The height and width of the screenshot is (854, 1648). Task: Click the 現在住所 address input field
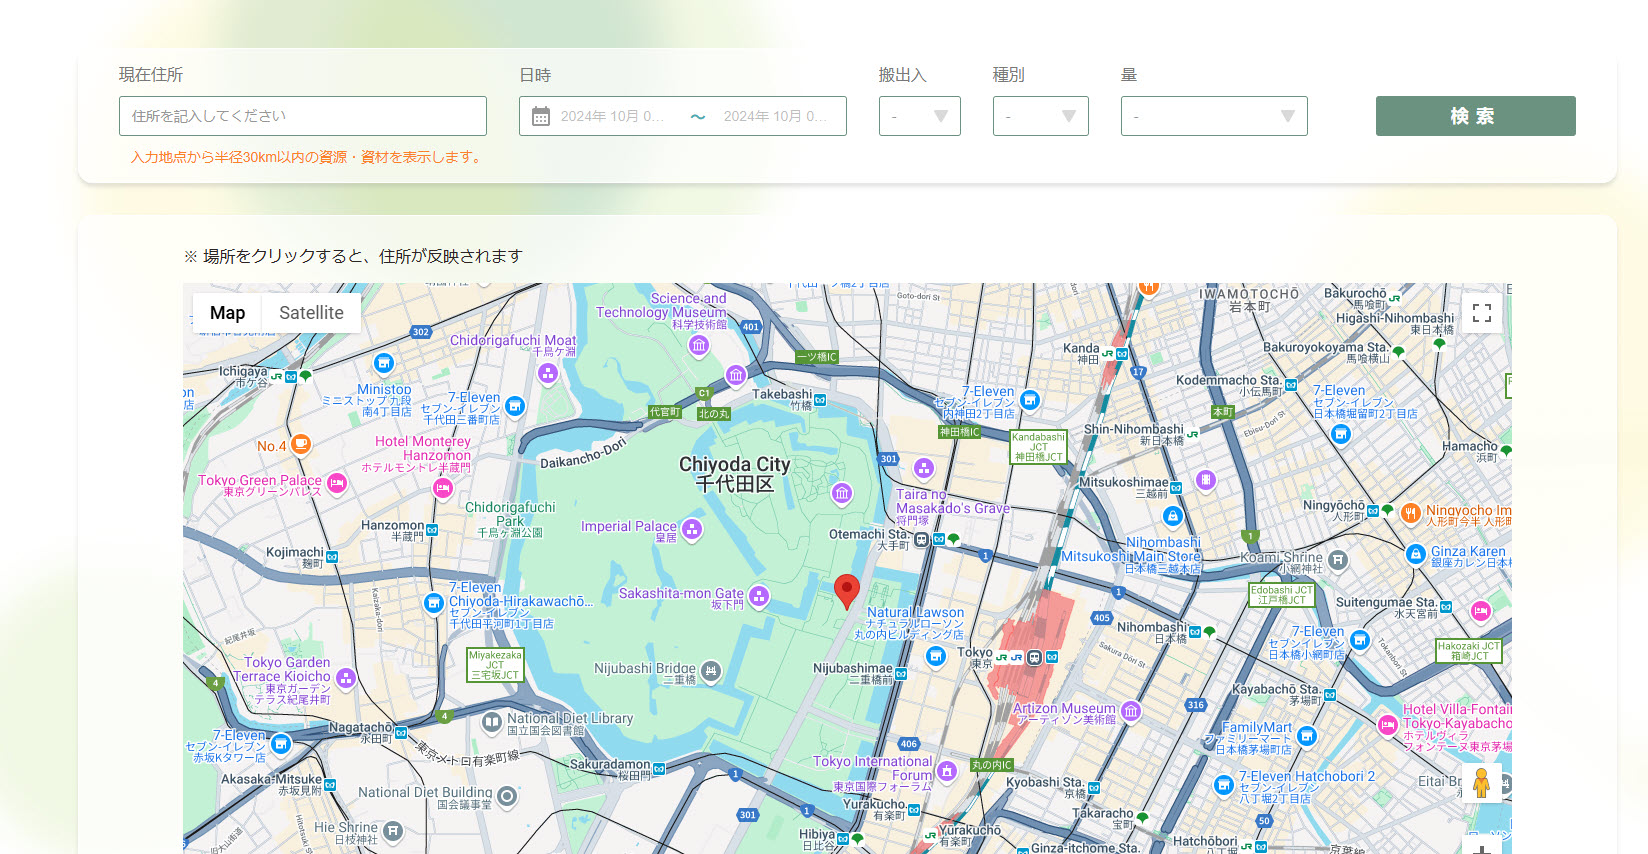(x=302, y=116)
